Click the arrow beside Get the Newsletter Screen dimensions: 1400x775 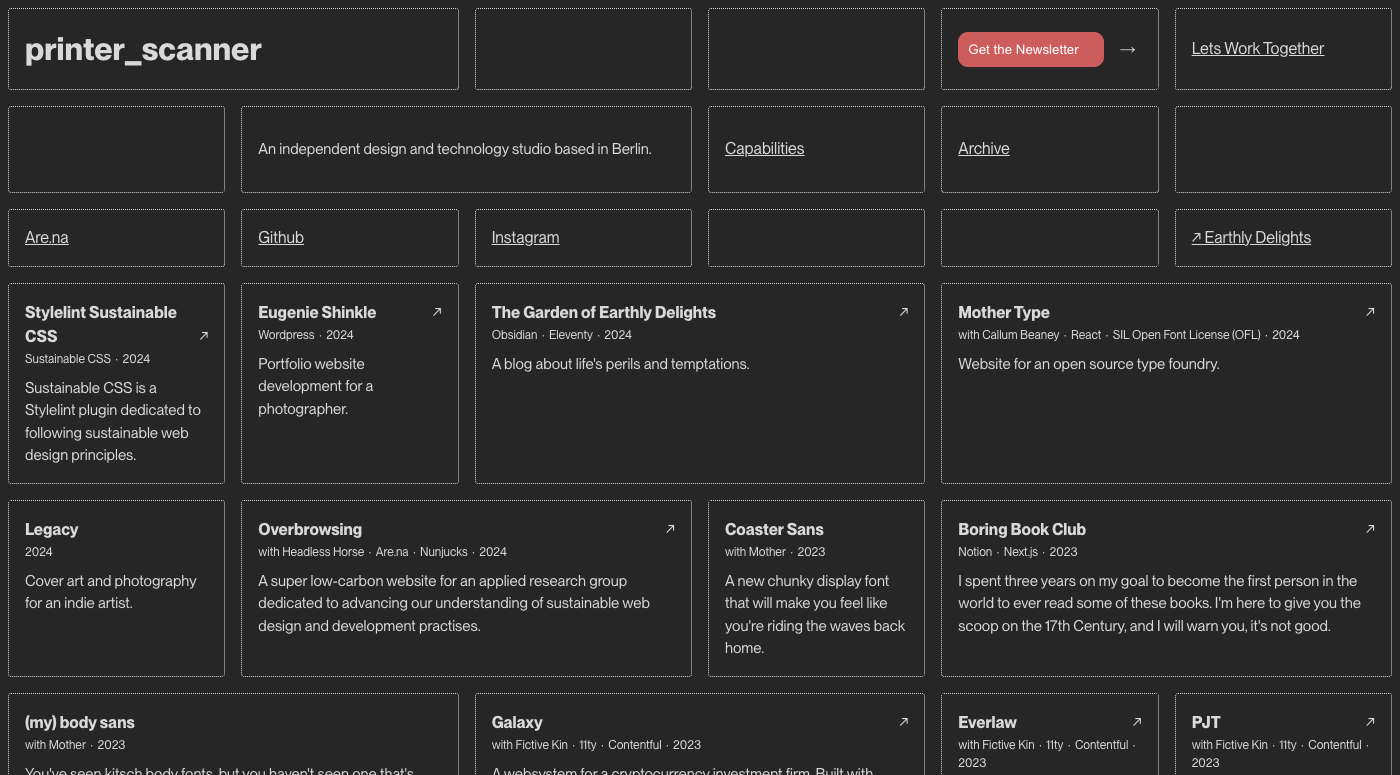[x=1128, y=48]
